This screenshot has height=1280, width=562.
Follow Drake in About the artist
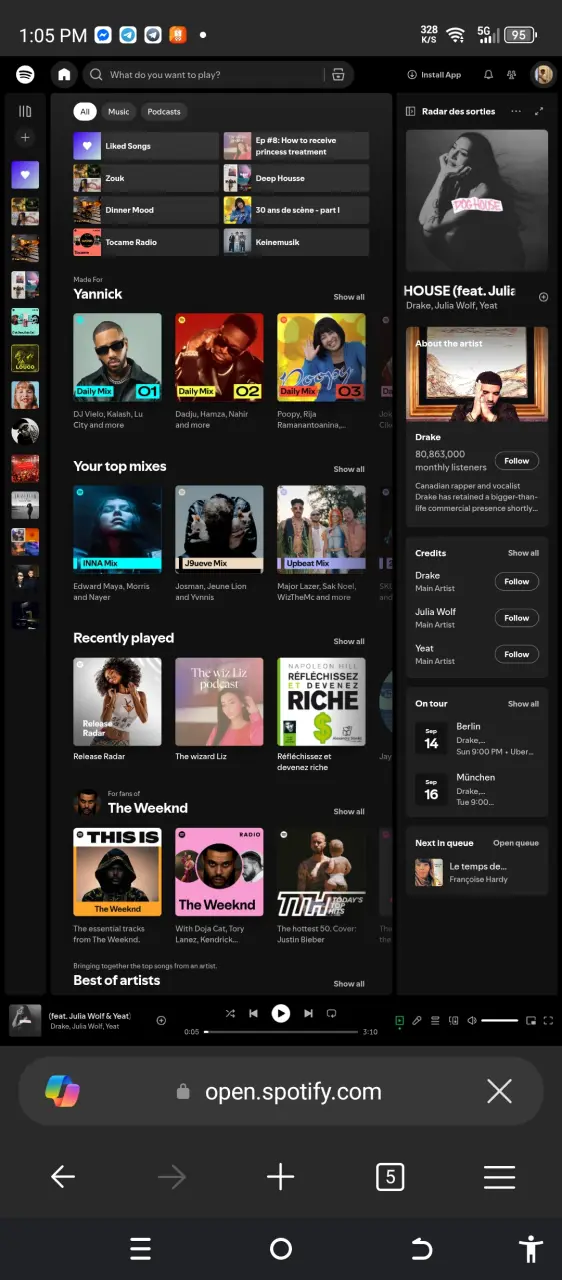click(517, 461)
